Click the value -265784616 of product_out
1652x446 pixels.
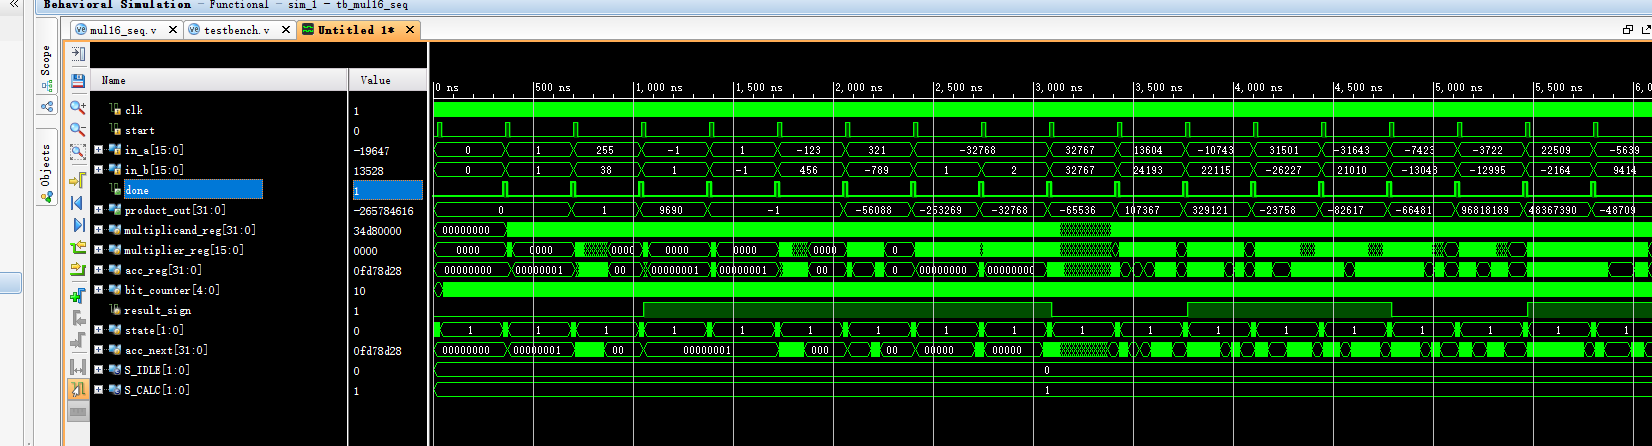383,211
